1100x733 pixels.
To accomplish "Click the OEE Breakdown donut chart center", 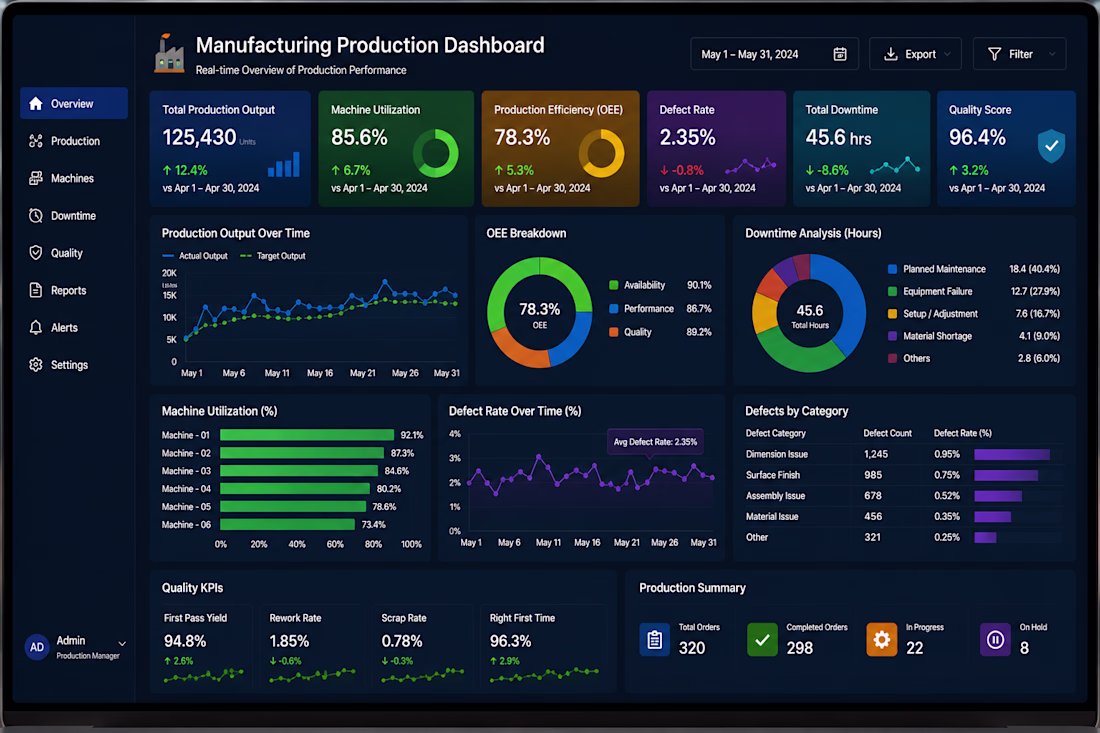I will point(539,313).
